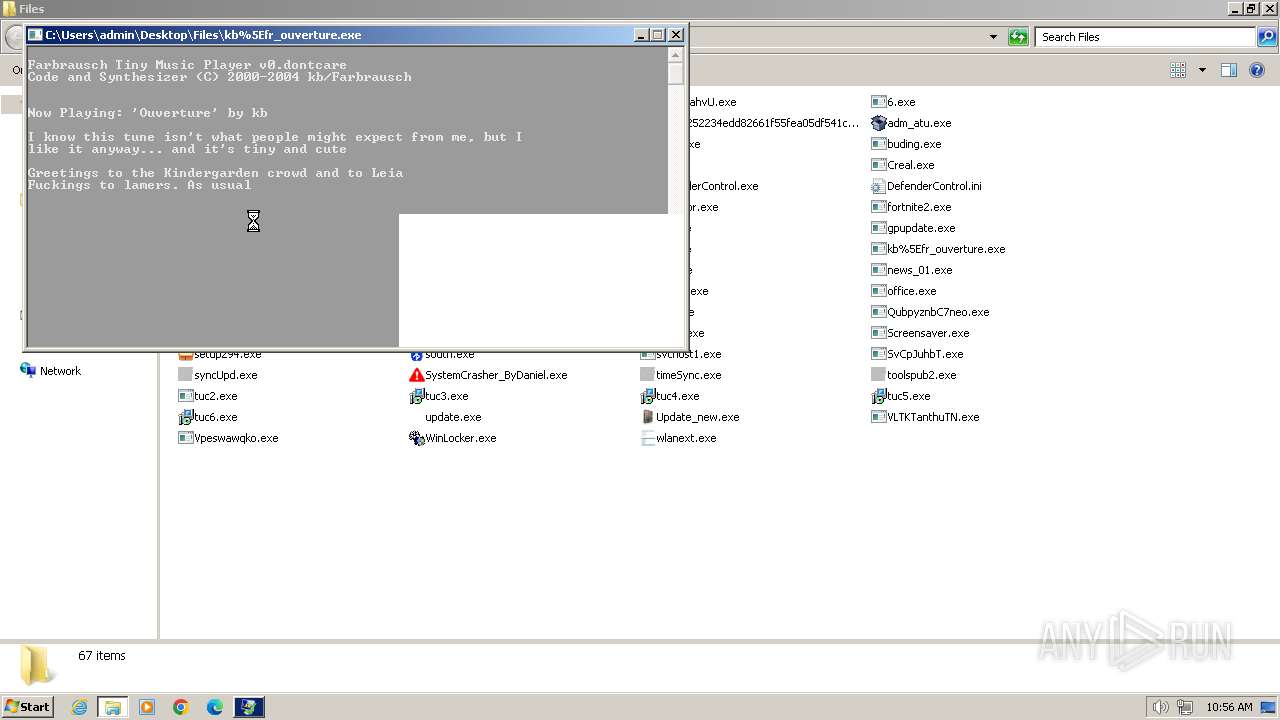Open the console window system menu icon
1280x720 pixels.
pyautogui.click(x=35, y=35)
